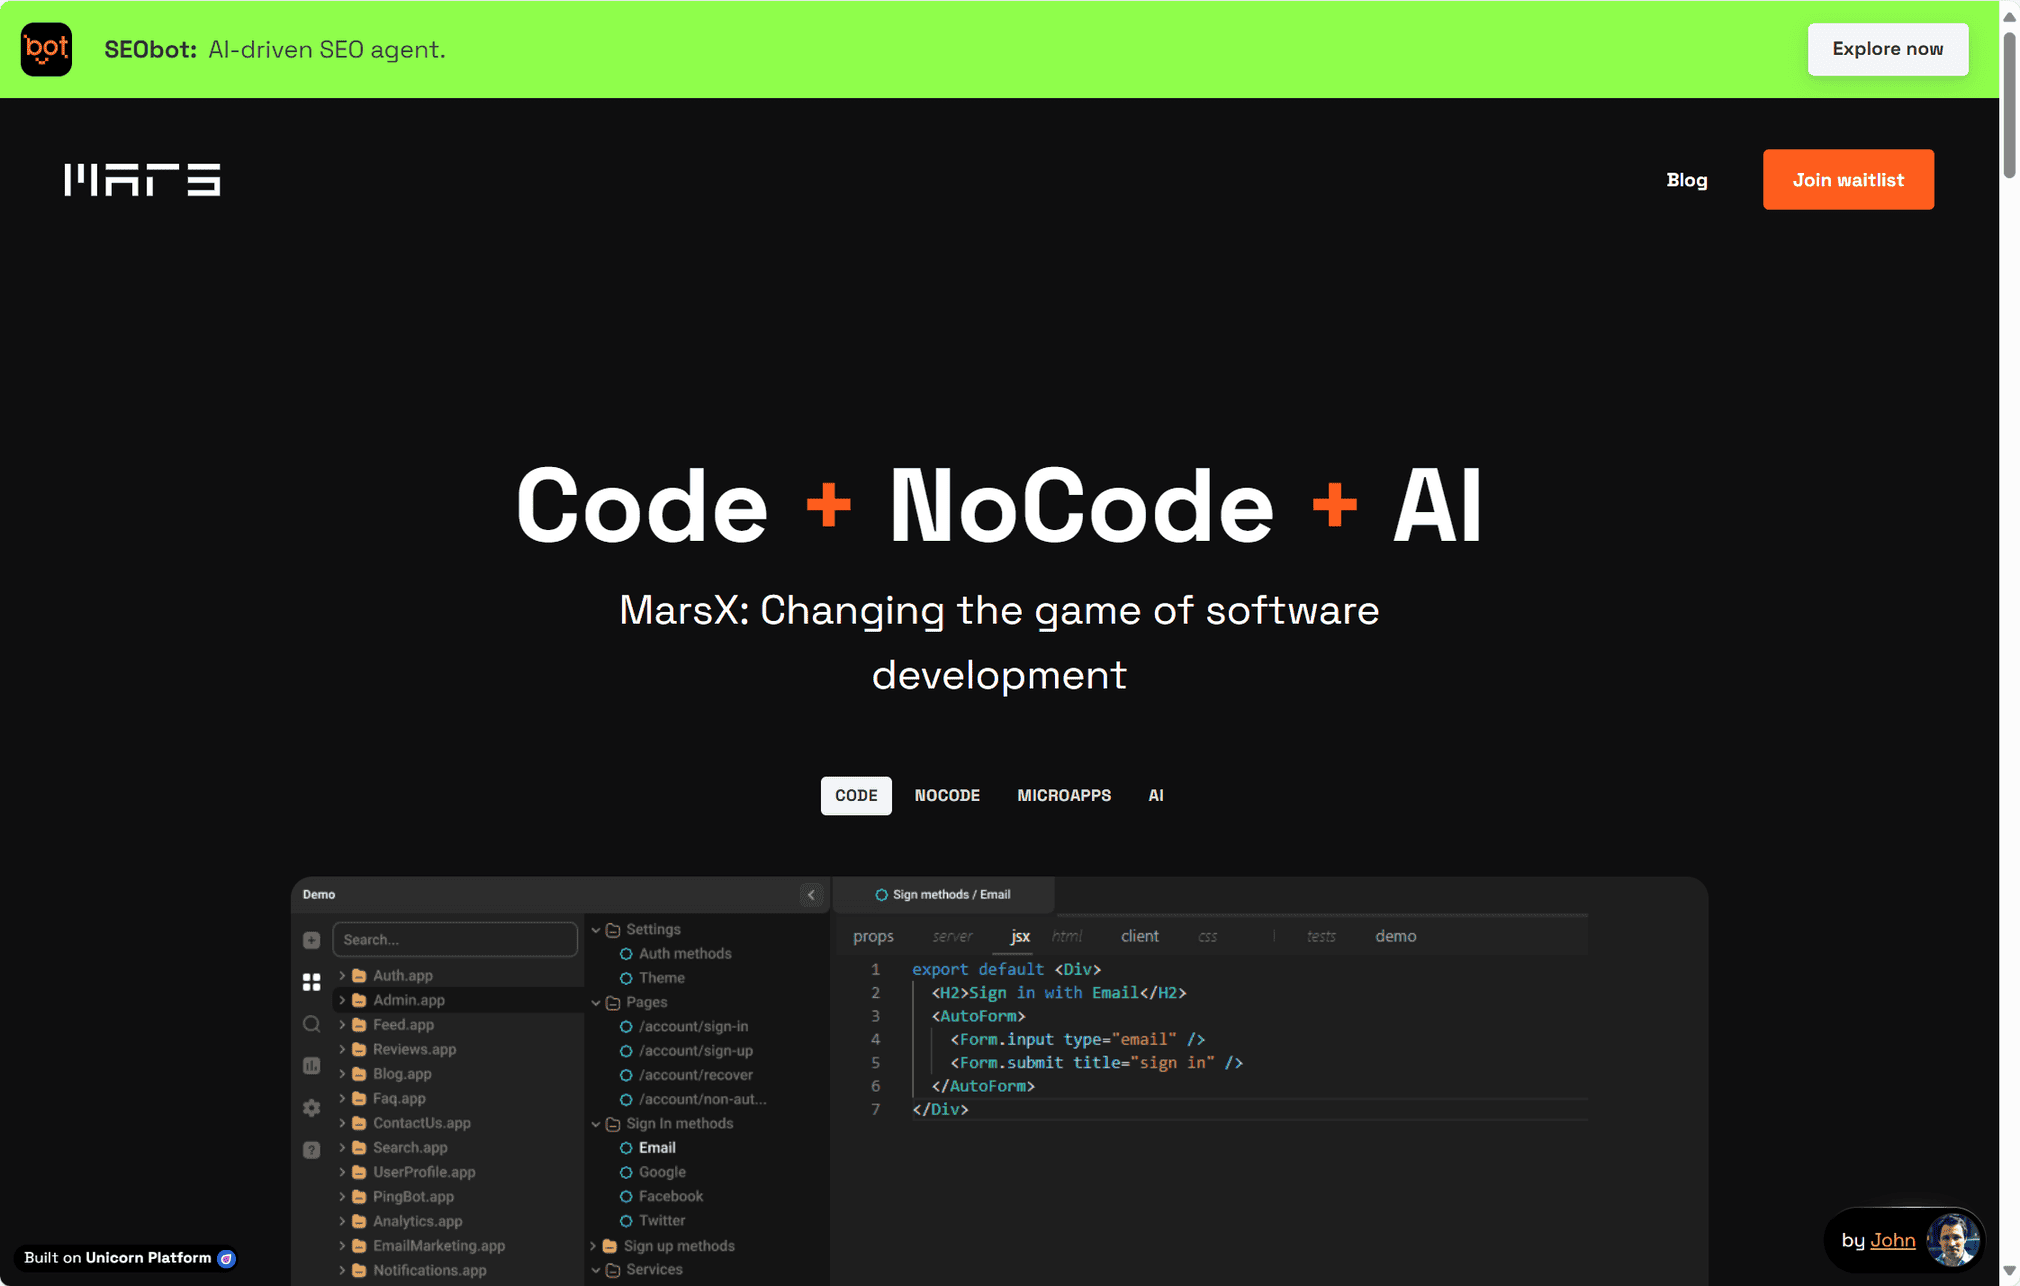The height and width of the screenshot is (1286, 2020).
Task: Click the magnifier search icon in sidebar
Action: pos(312,1024)
